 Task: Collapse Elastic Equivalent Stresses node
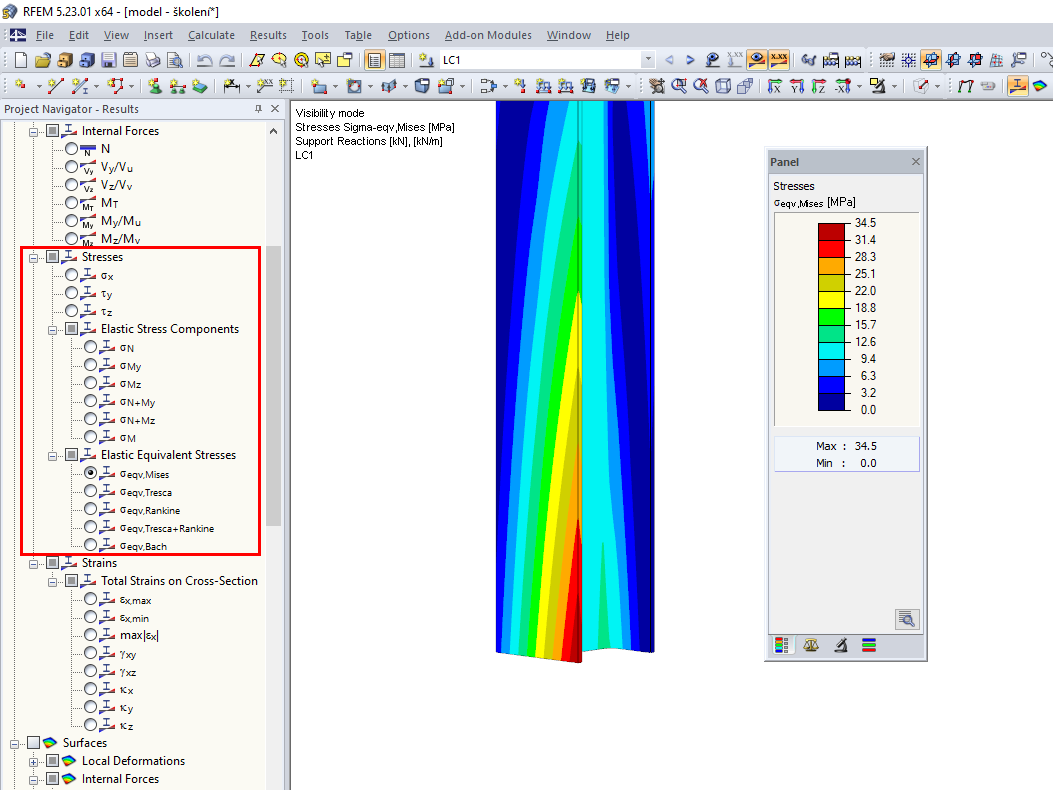click(52, 456)
